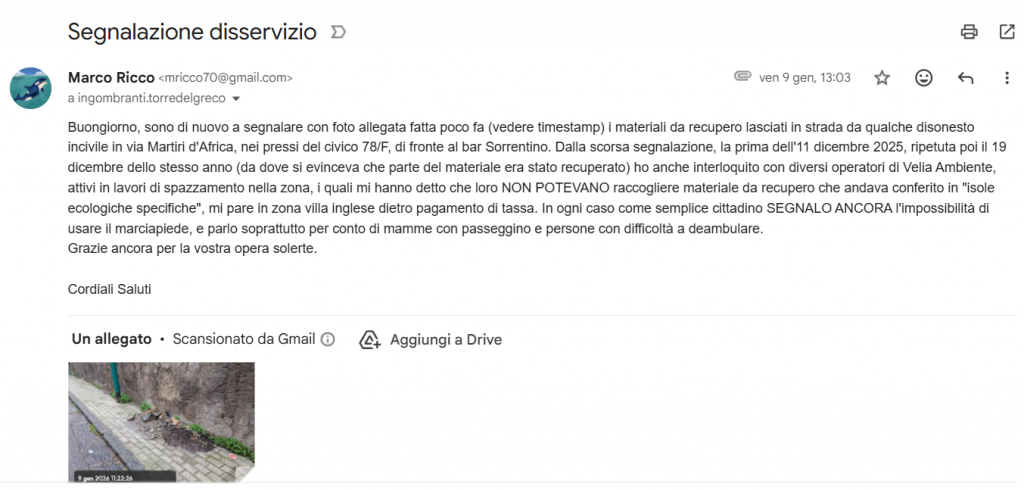This screenshot has height=490, width=1024.
Task: Open the three-dot more options menu
Action: 1006,78
